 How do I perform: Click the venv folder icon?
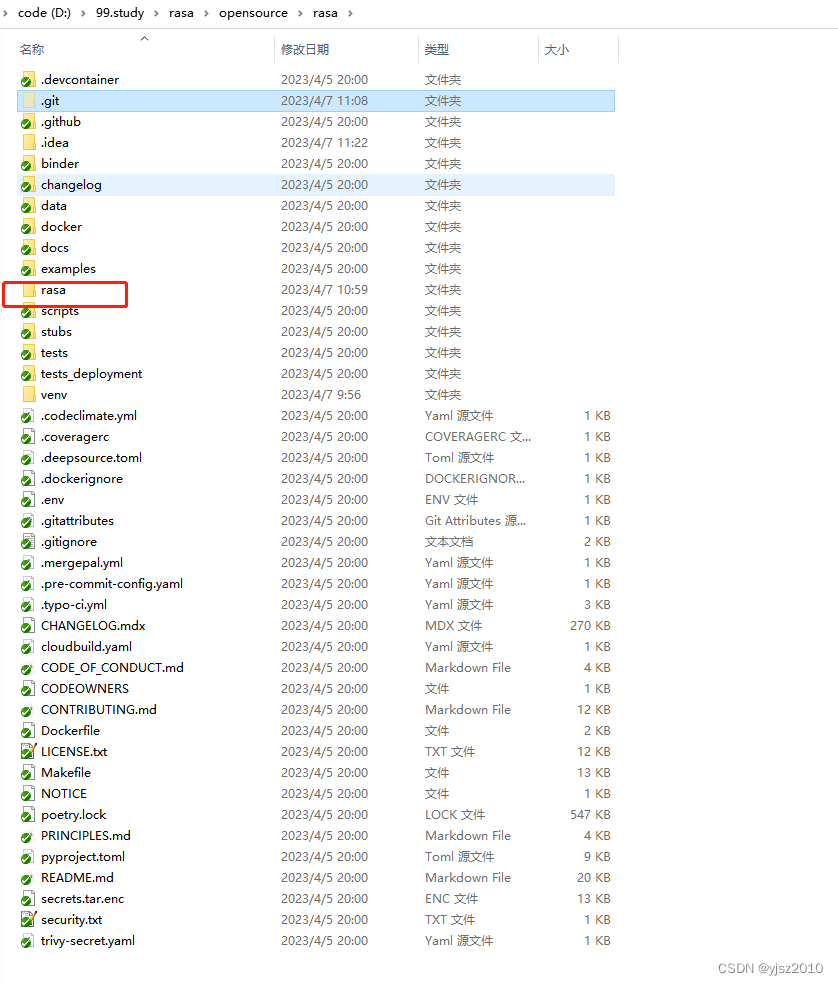tap(28, 395)
